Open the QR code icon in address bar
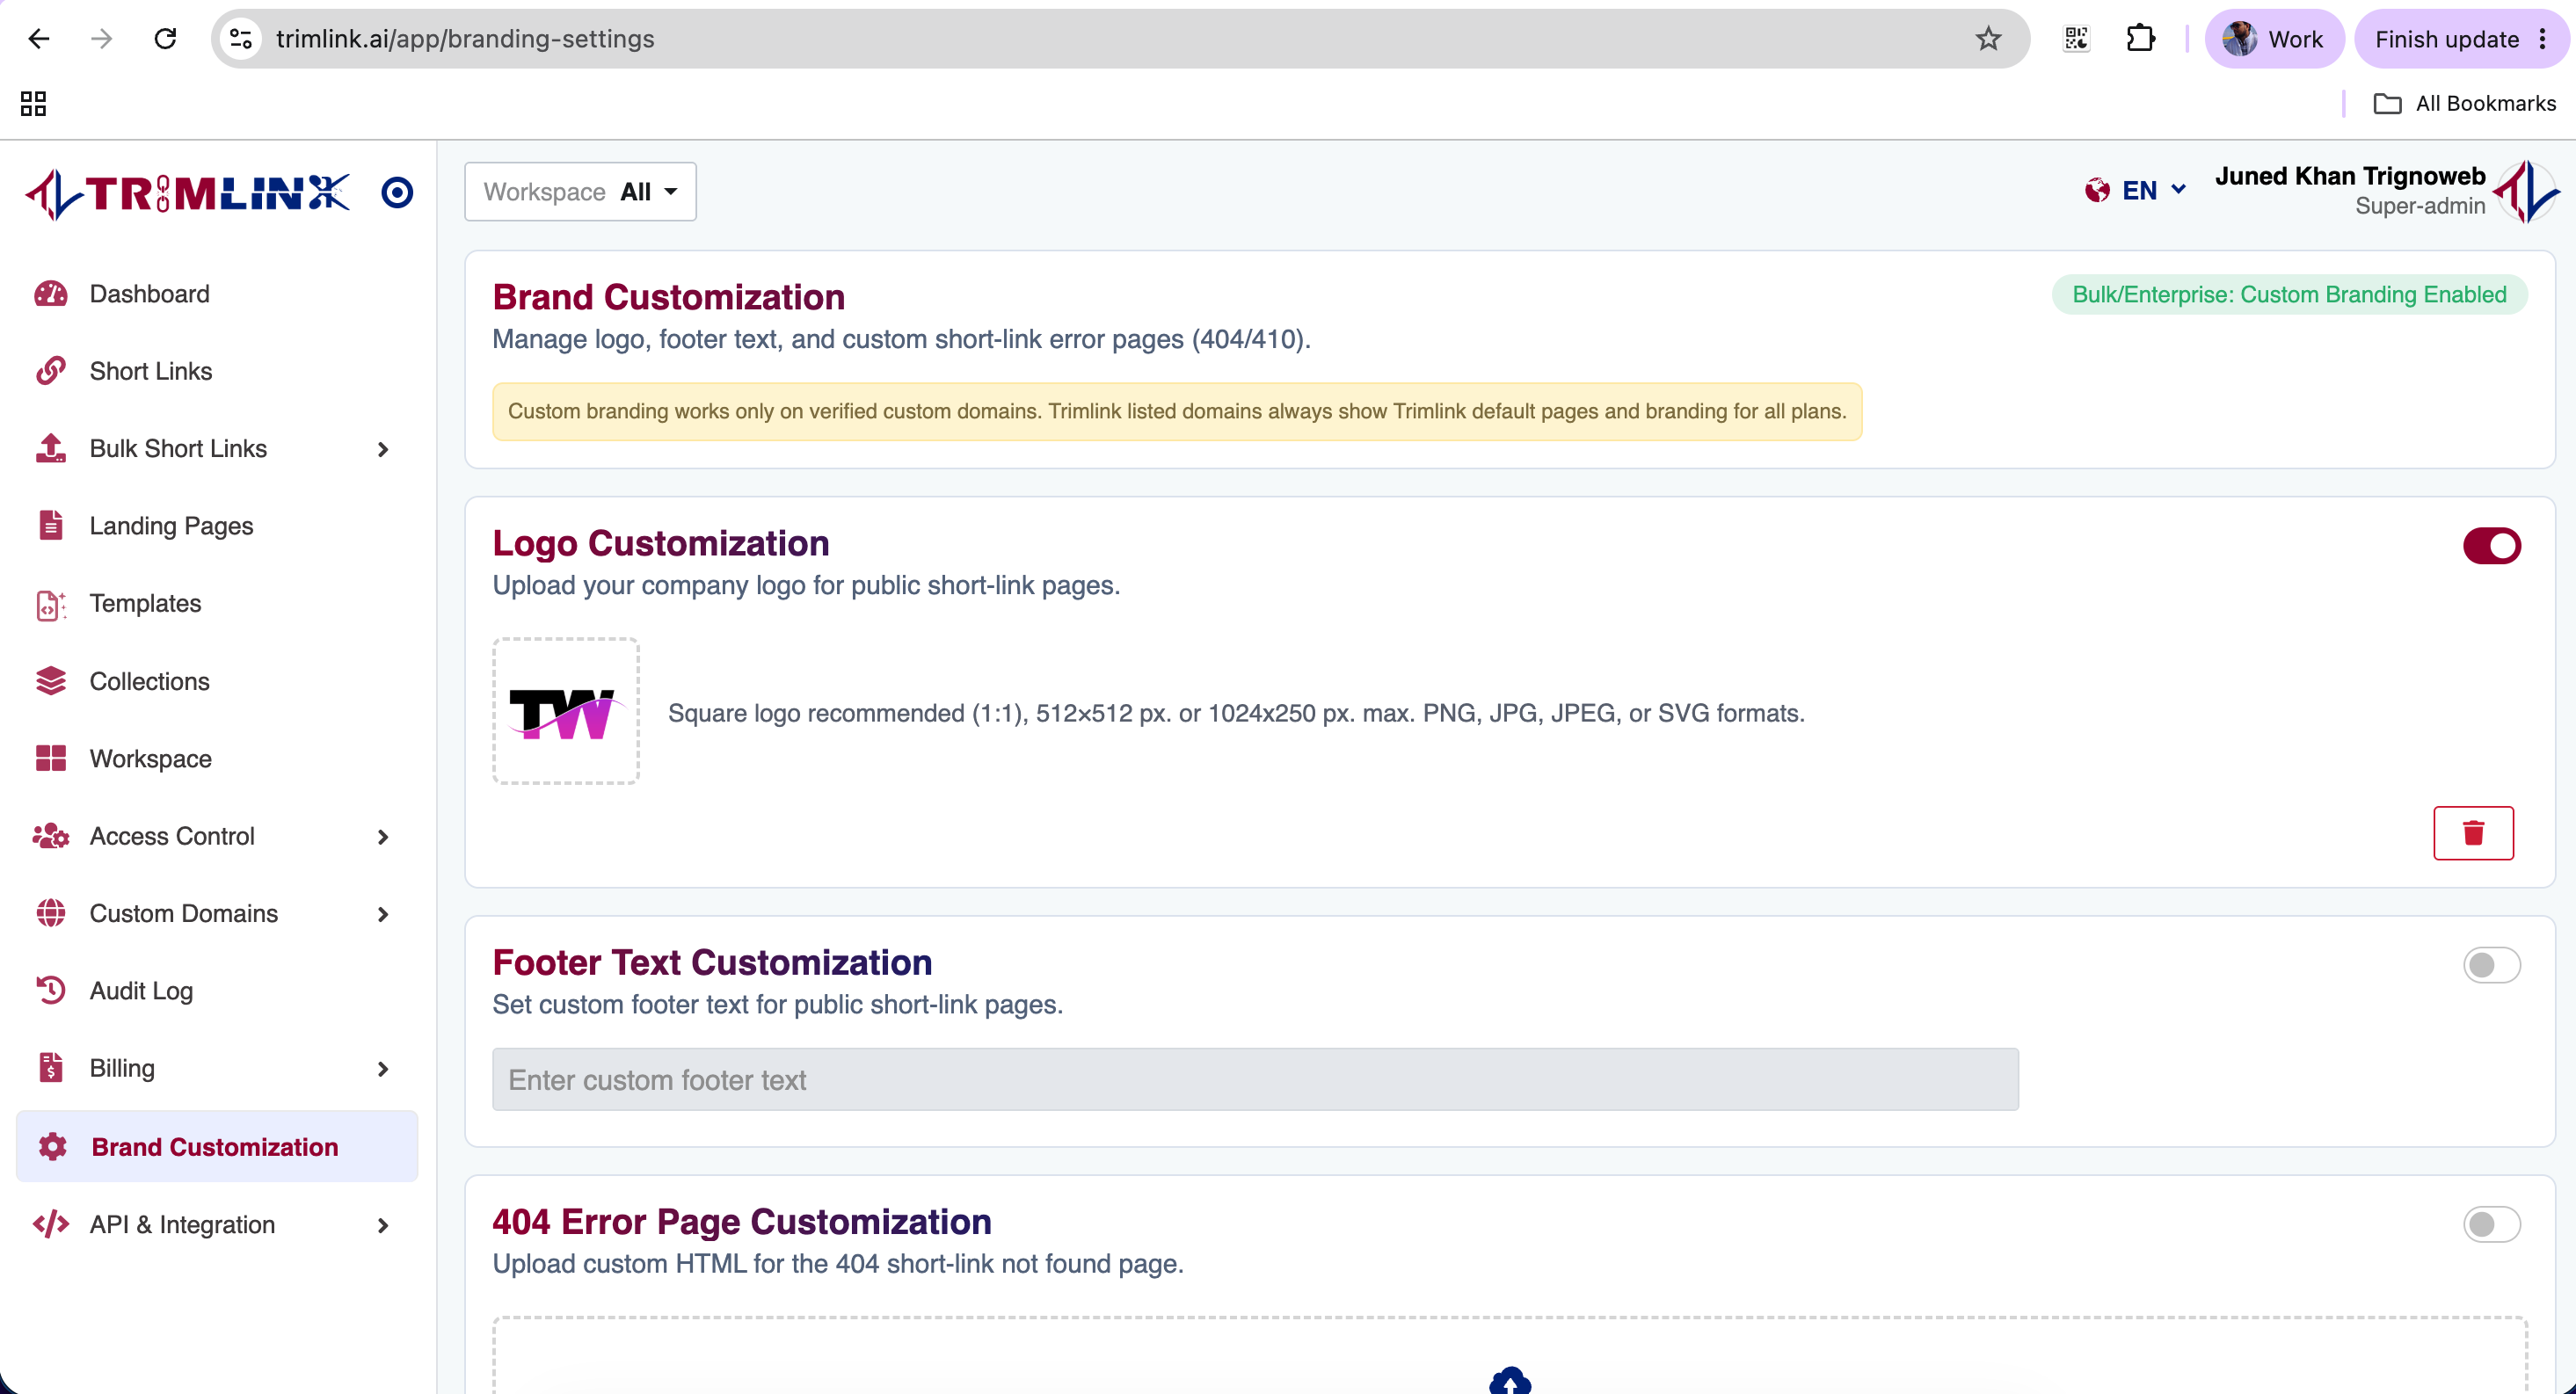Screen dimensions: 2576x1394 coord(2076,39)
